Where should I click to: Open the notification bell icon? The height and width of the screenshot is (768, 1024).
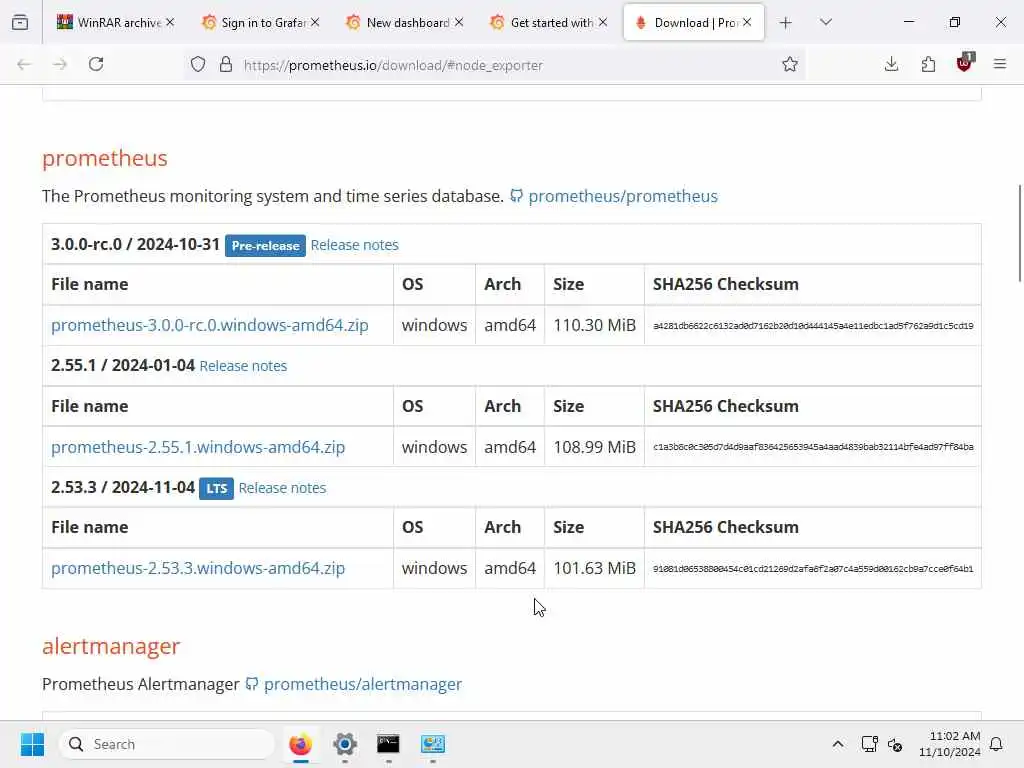click(997, 744)
